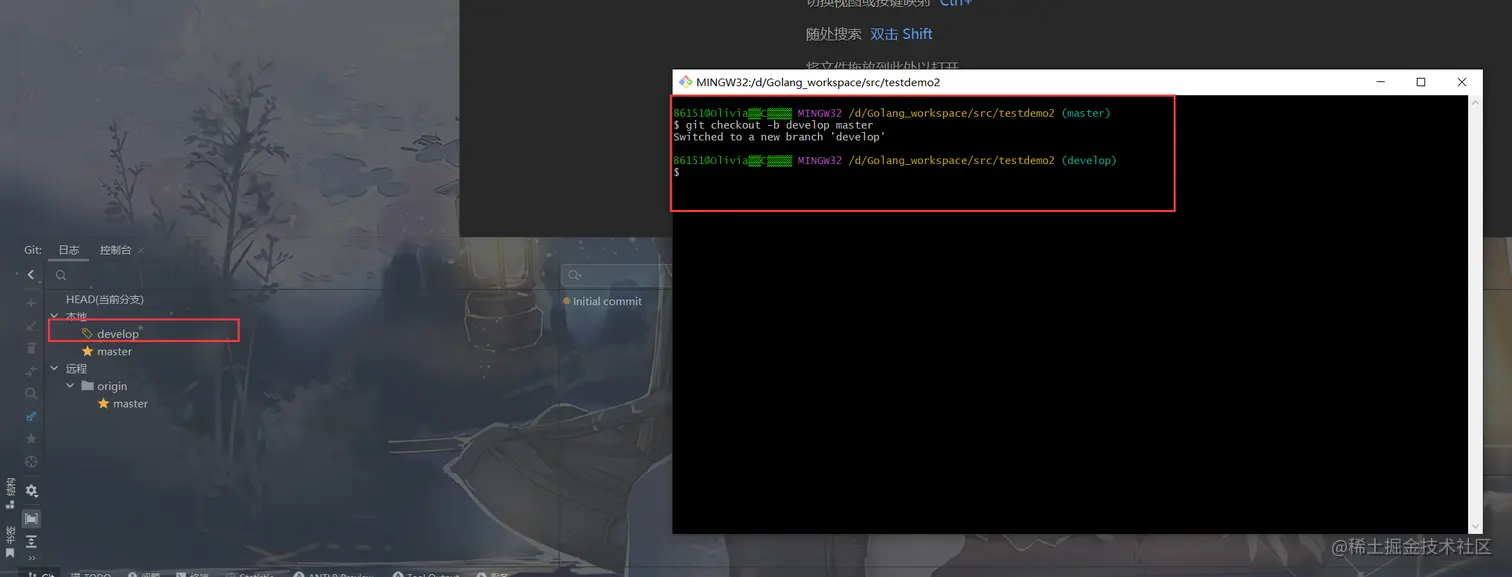Collapse the origin remote folder
Image resolution: width=1512 pixels, height=577 pixels.
pos(71,386)
